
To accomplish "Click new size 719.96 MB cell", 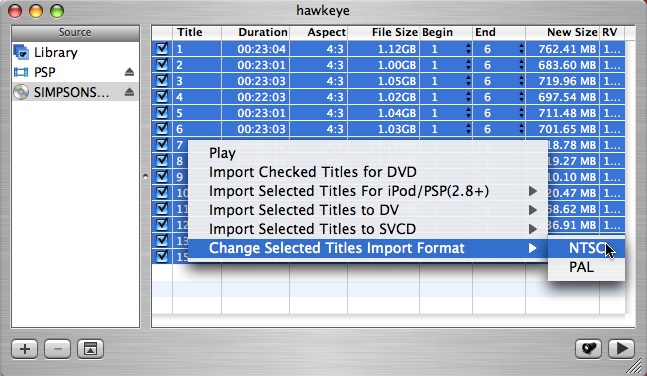I will (567, 81).
